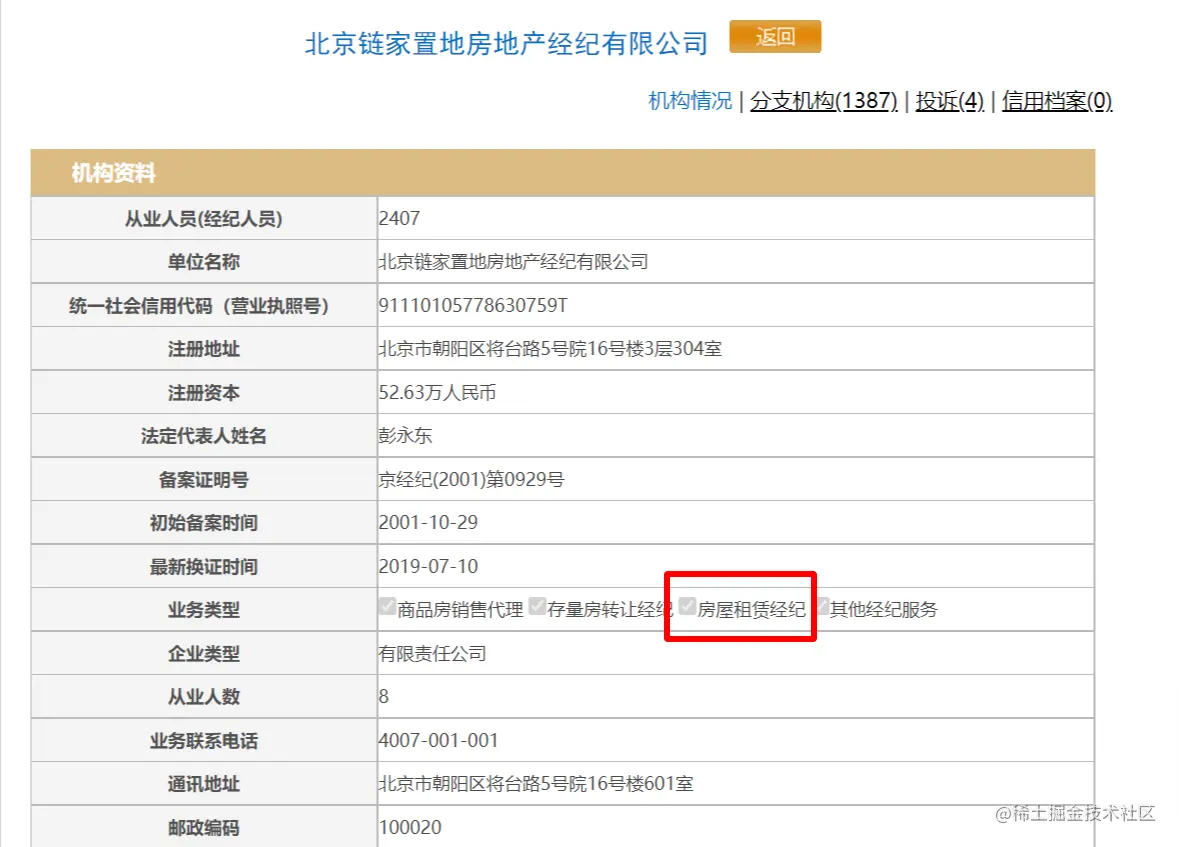Click the 注册地址 value with 304室
The width and height of the screenshot is (1179, 847).
(550, 349)
